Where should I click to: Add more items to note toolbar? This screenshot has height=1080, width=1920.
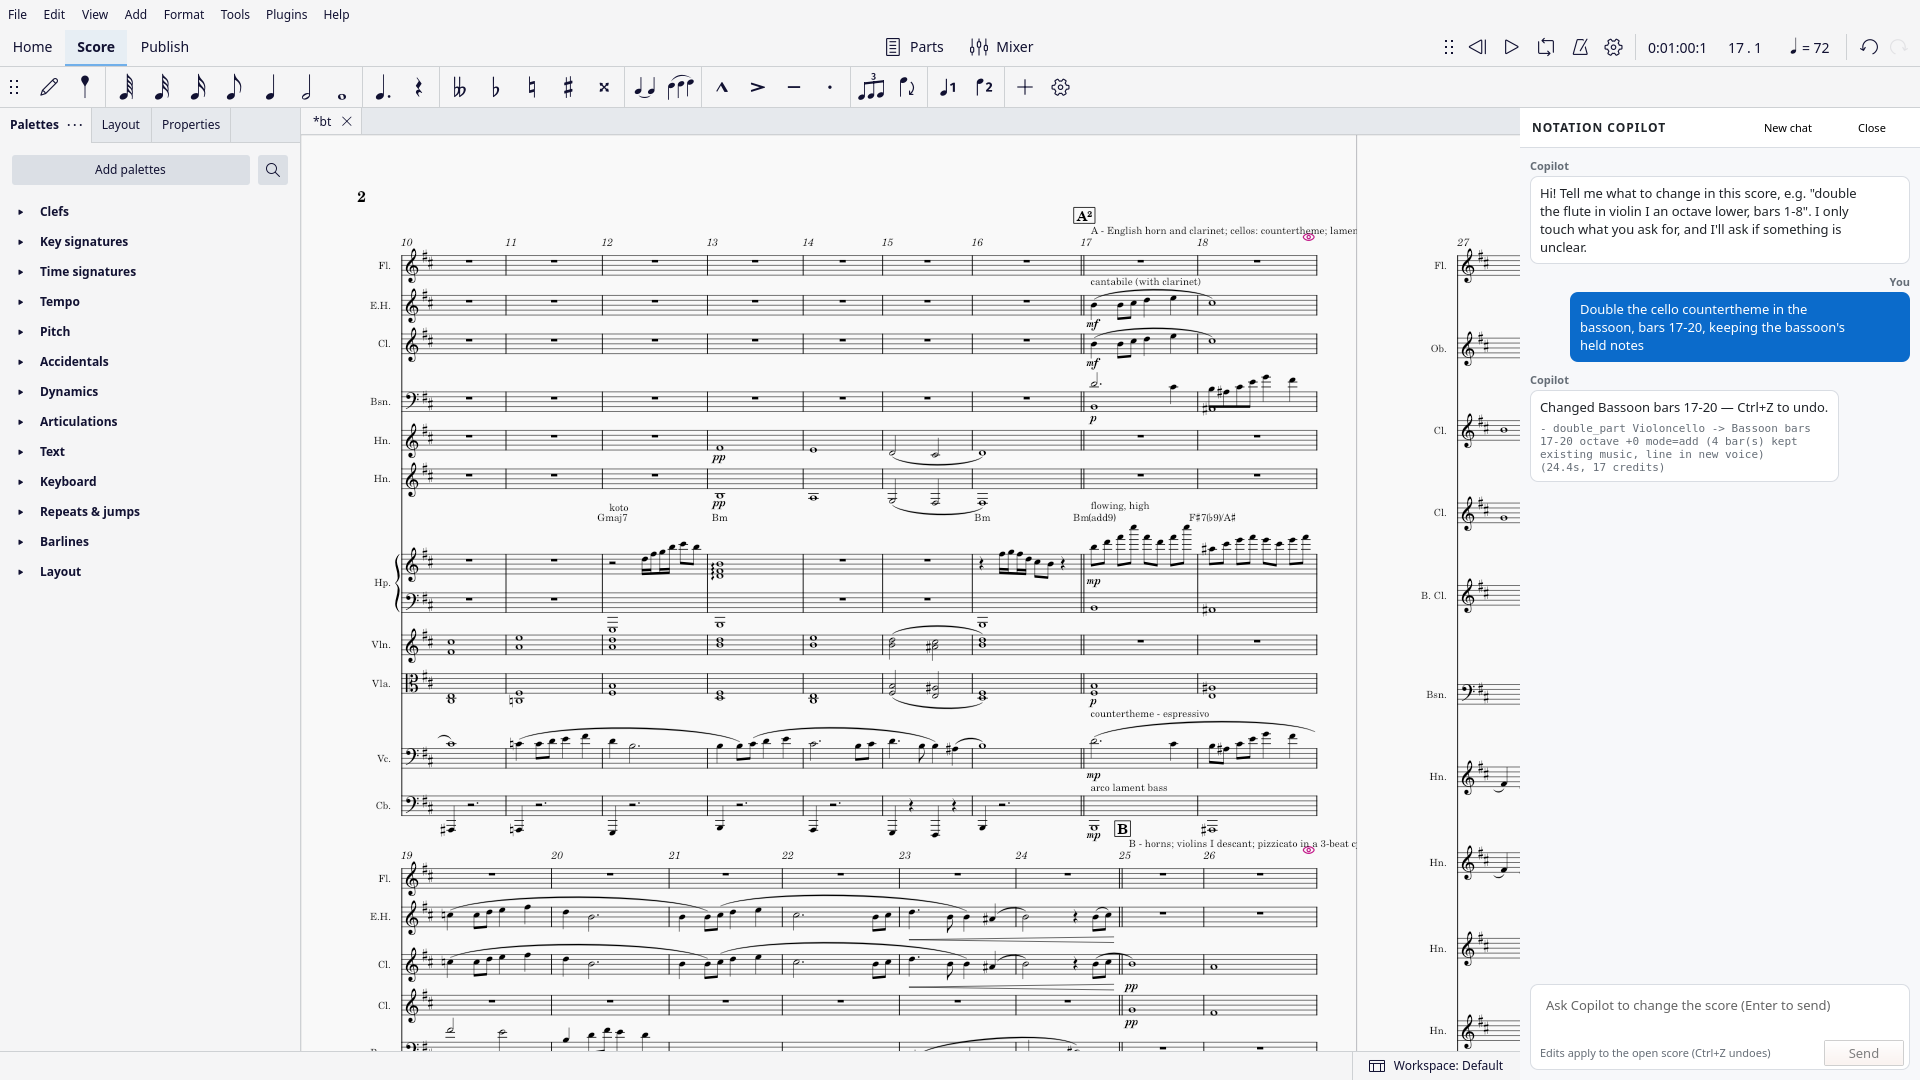click(x=1025, y=88)
